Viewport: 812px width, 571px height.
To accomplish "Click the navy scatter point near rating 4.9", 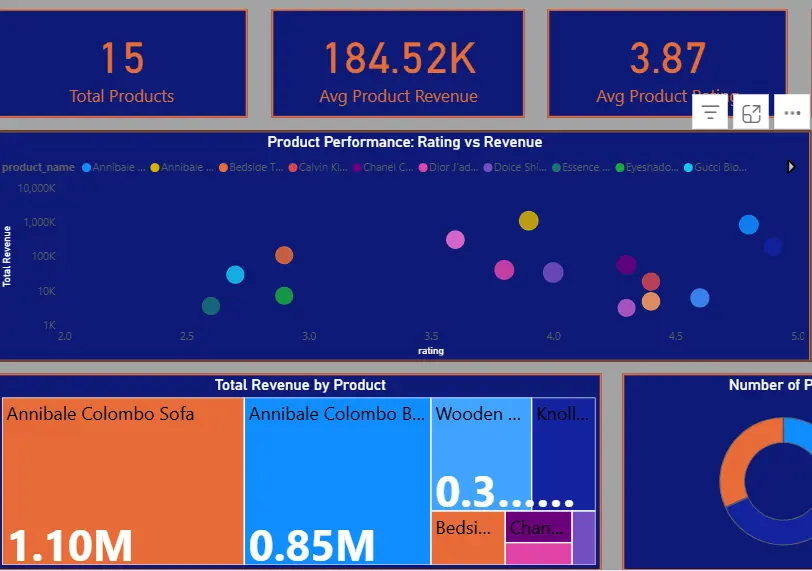I will [x=773, y=246].
